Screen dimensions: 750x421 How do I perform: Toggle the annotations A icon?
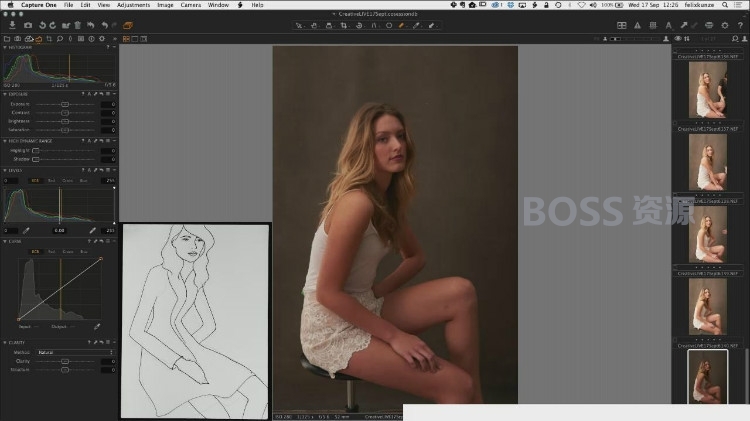669,25
